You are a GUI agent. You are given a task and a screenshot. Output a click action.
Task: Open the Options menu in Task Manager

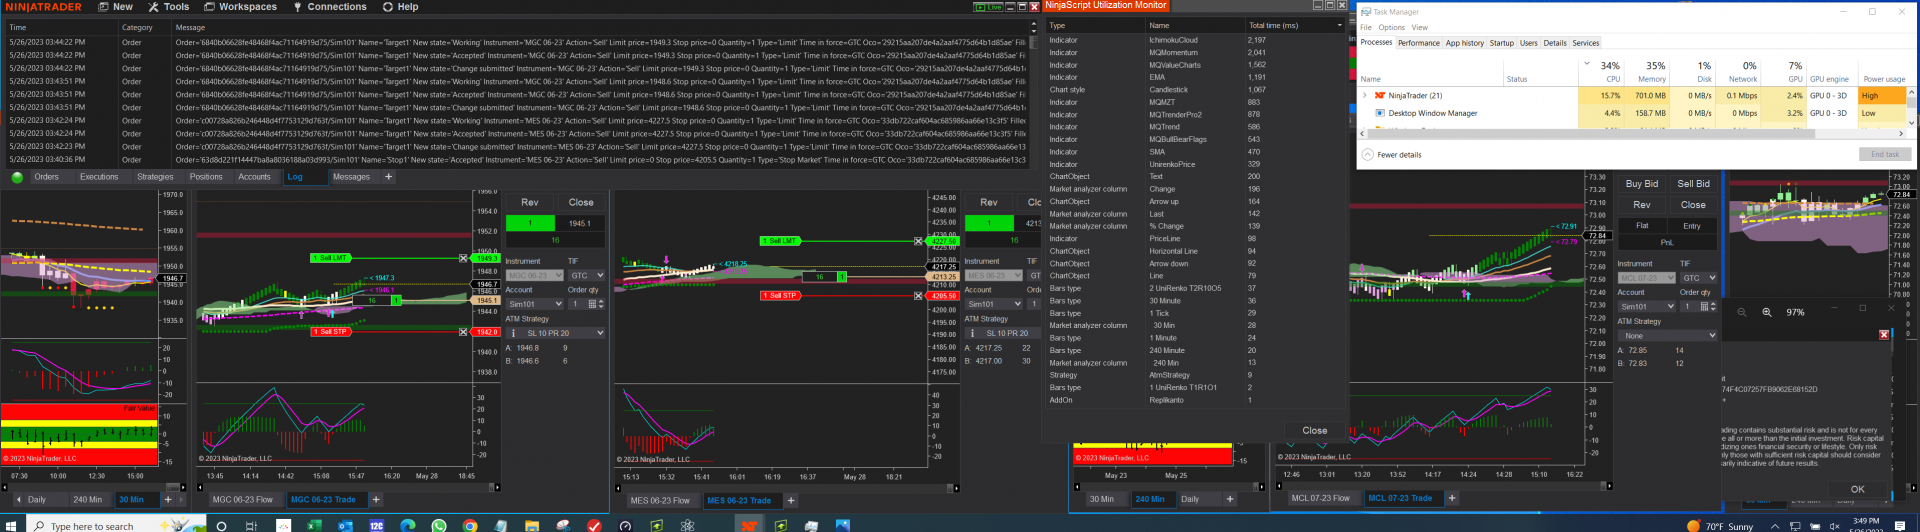[x=1391, y=27]
